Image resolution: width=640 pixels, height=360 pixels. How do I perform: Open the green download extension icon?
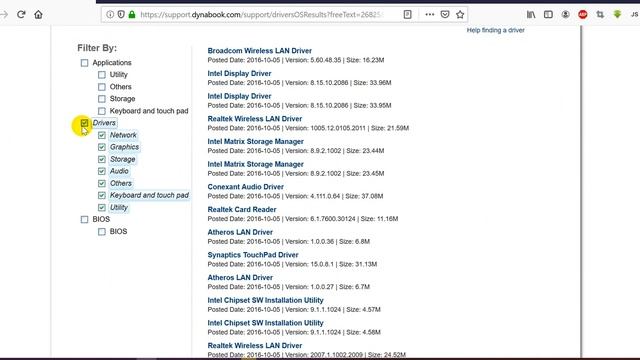(x=617, y=14)
